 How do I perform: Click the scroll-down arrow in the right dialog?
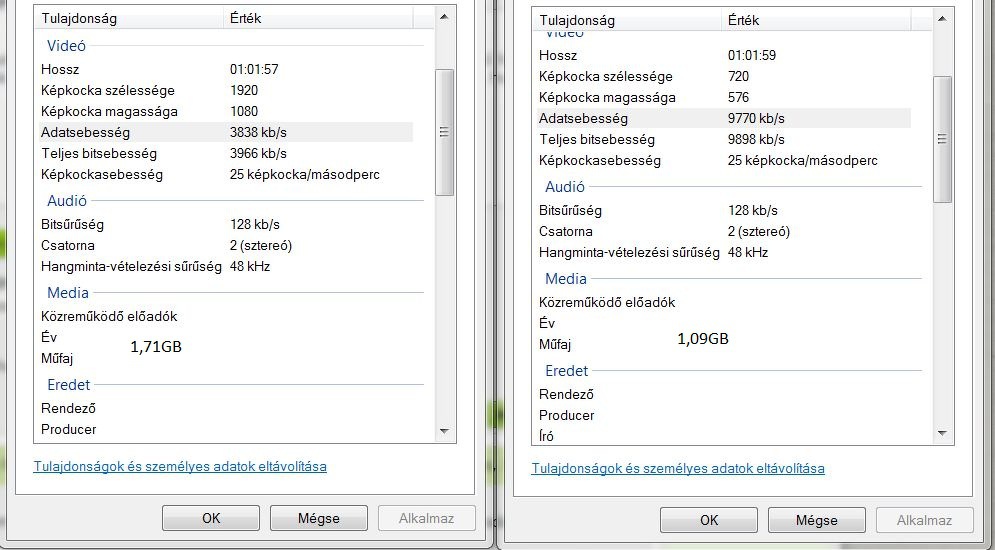[x=942, y=432]
